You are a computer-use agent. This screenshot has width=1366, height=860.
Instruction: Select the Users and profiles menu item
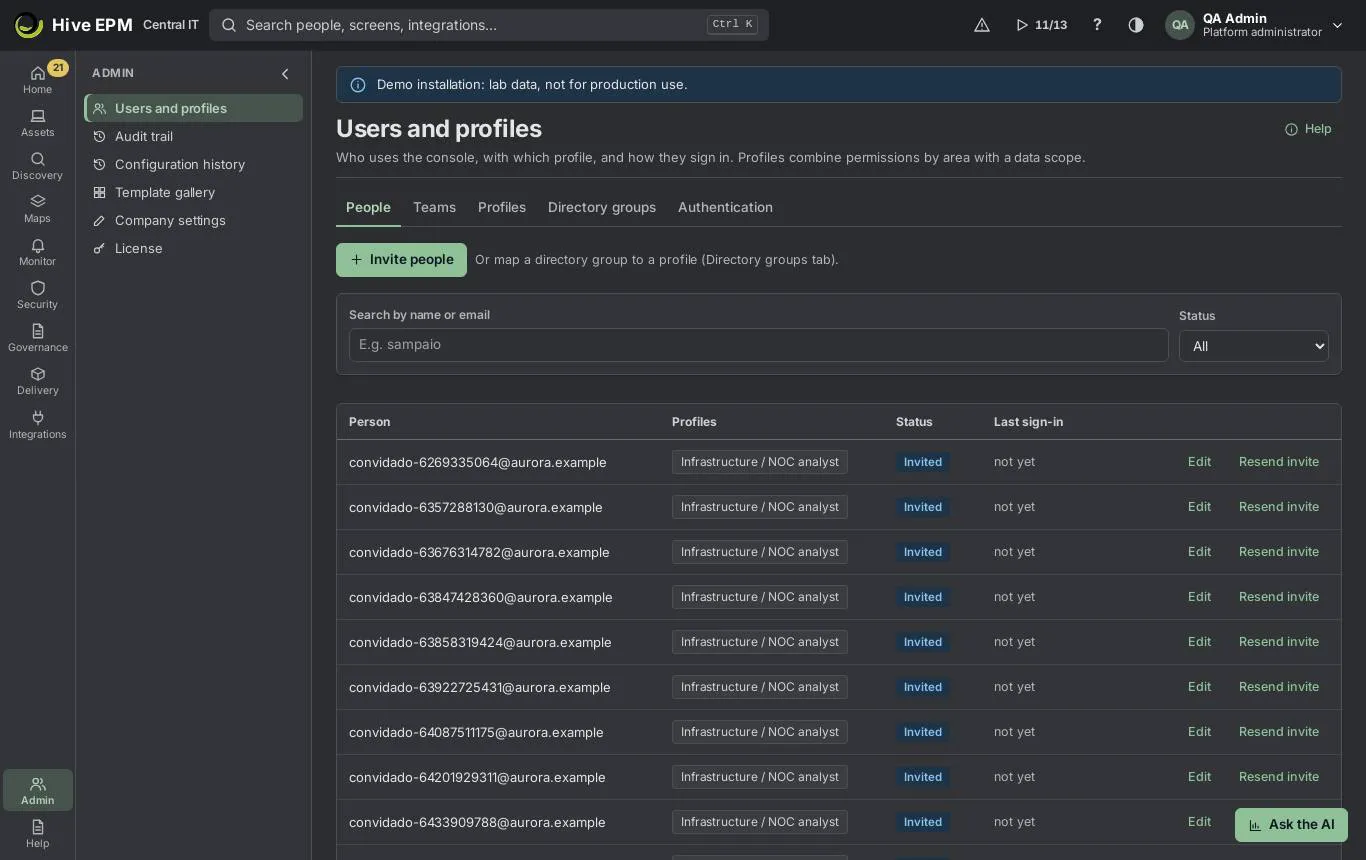[x=193, y=108]
